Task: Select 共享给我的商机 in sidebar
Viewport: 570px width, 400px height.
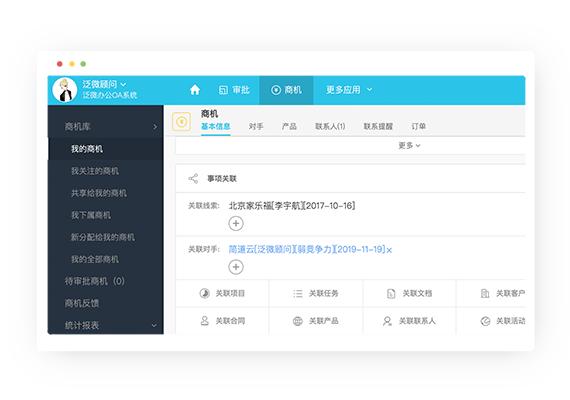Action: click(x=99, y=193)
